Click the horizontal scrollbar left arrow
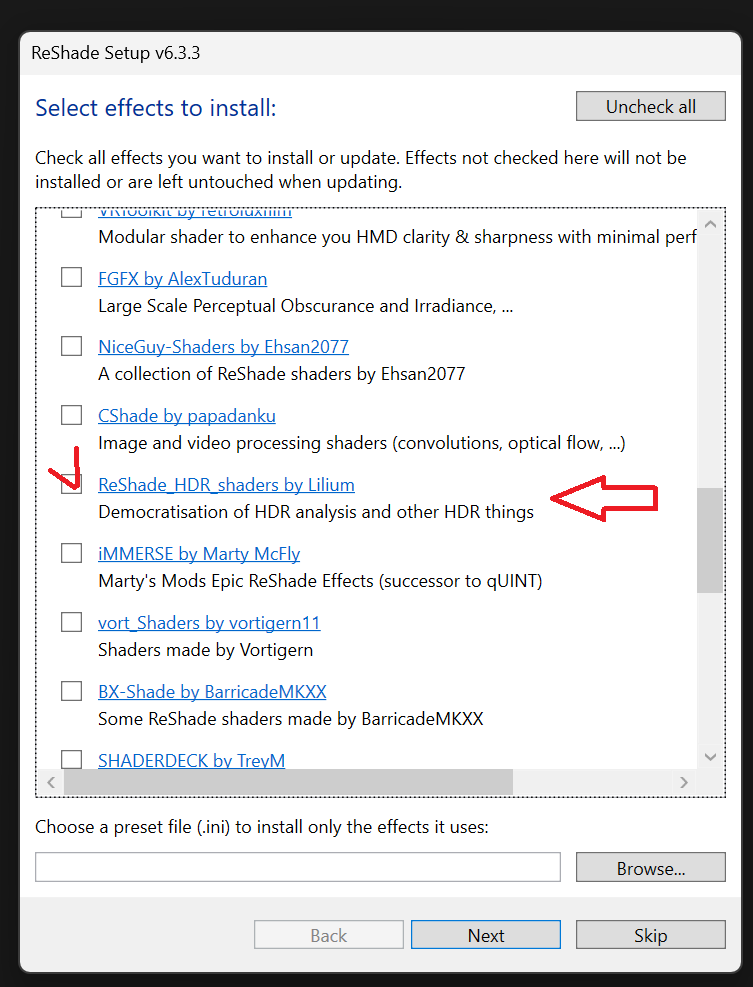Viewport: 753px width, 987px height. click(x=51, y=782)
